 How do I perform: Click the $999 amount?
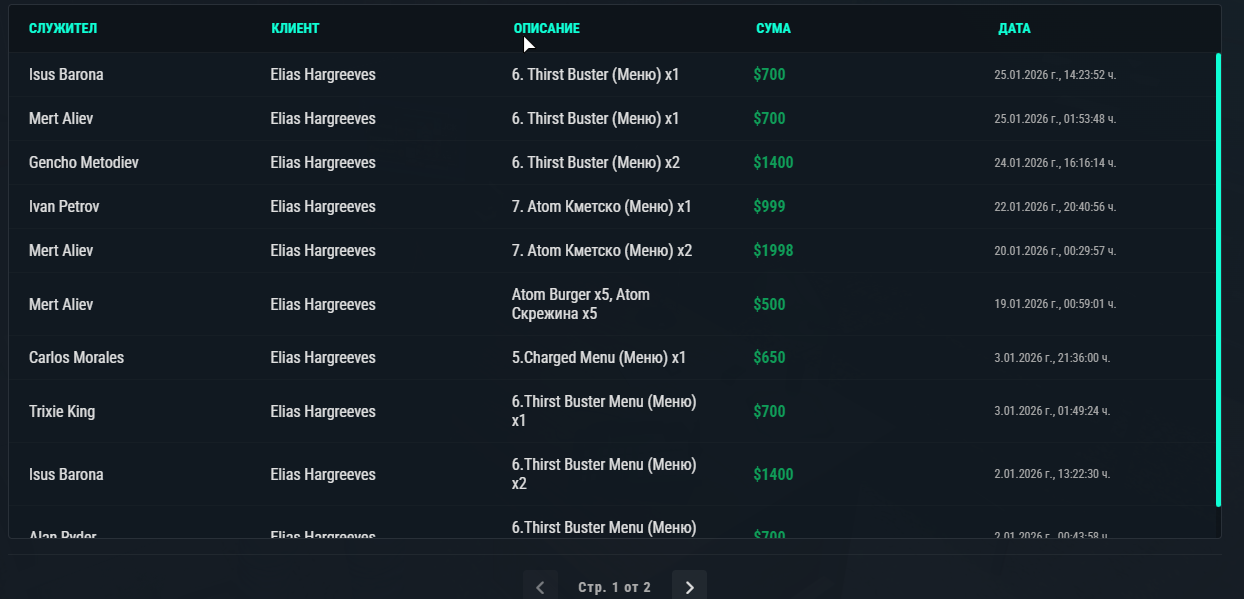tap(769, 206)
